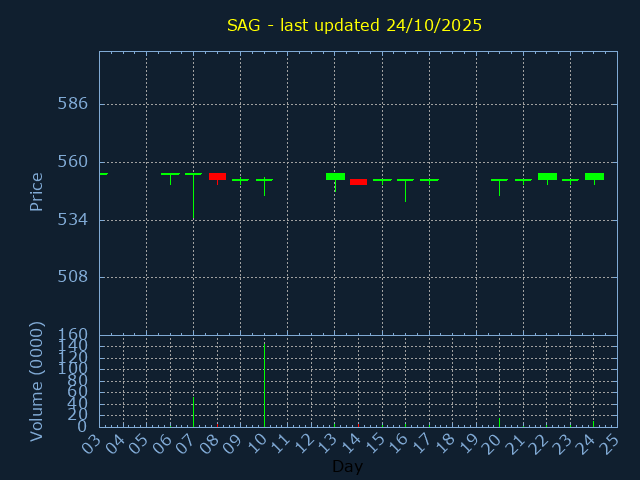Click the green candlestick on day 13

pos(335,176)
